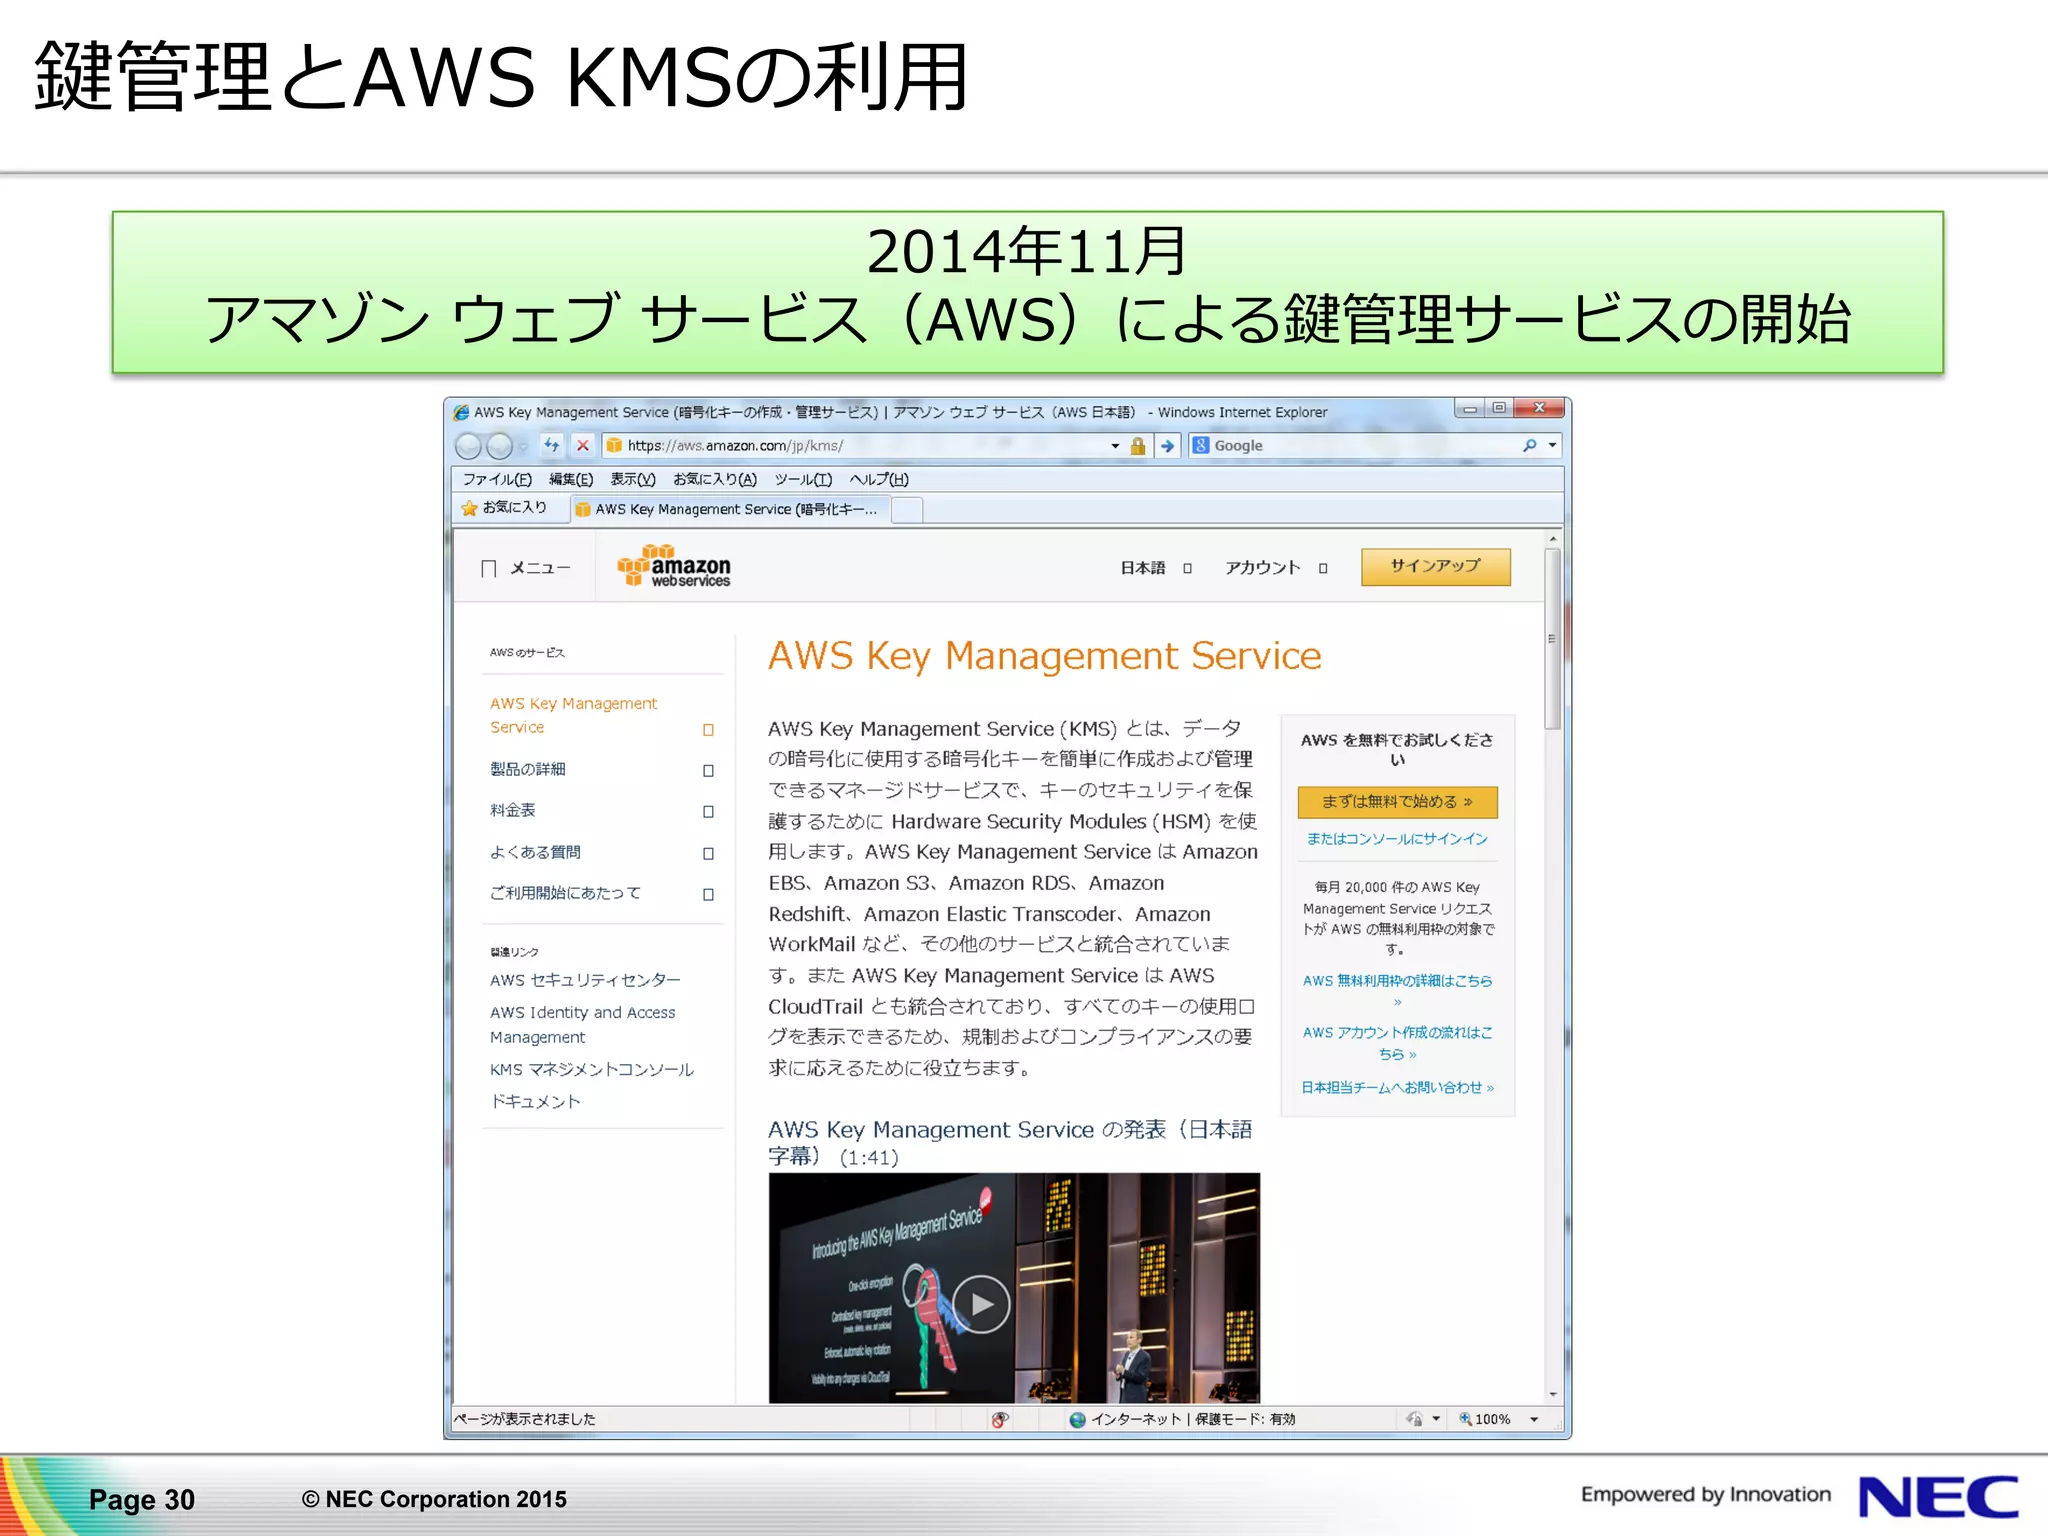Click the refresh page icon
The height and width of the screenshot is (1536, 2048).
pyautogui.click(x=552, y=445)
